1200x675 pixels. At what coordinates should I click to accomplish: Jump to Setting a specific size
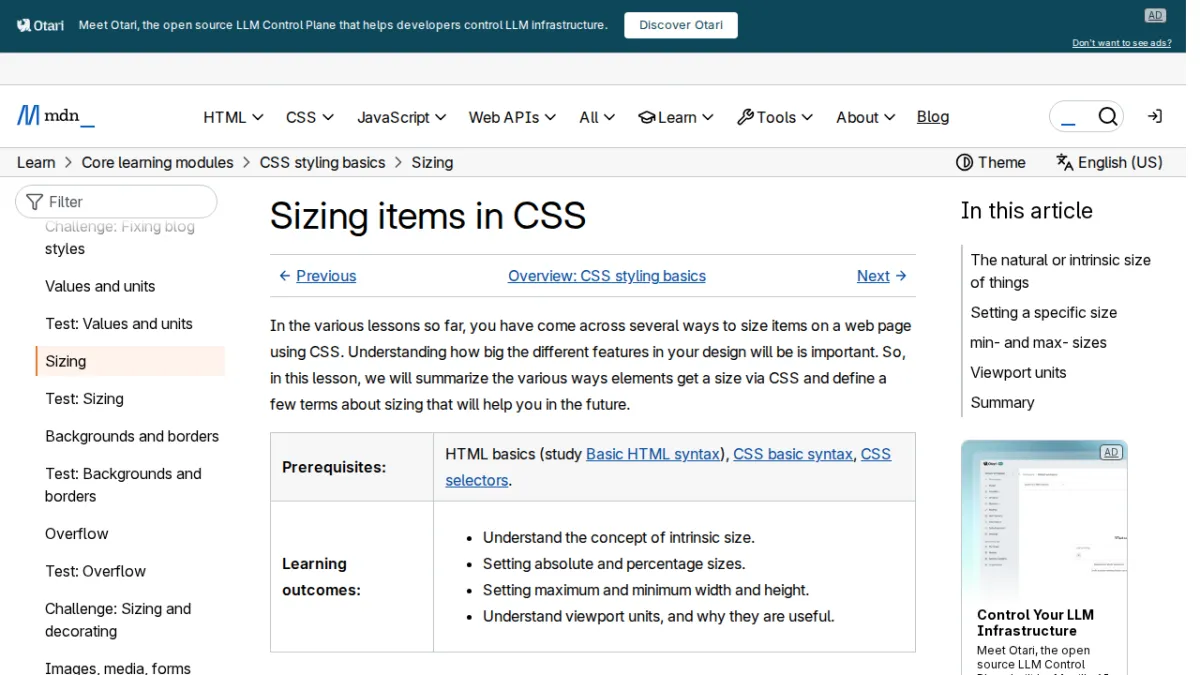[x=1043, y=312]
